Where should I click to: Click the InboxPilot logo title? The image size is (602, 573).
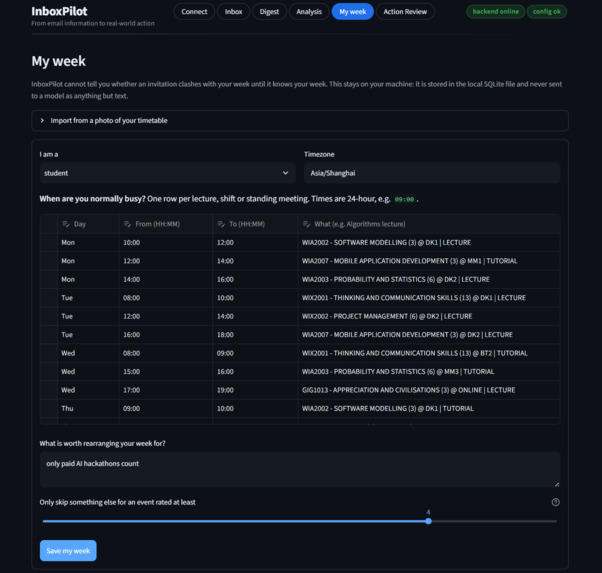59,11
